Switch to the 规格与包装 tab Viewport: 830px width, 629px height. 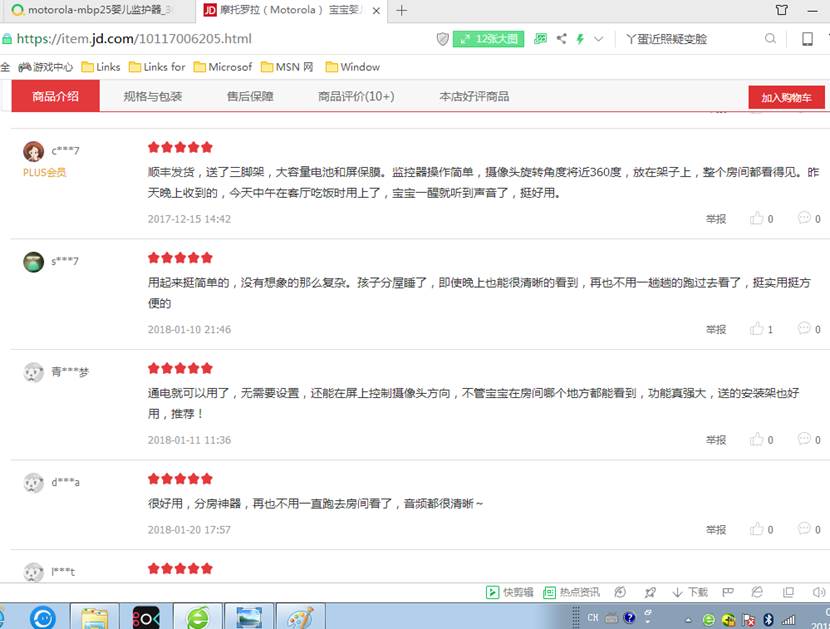click(x=153, y=97)
